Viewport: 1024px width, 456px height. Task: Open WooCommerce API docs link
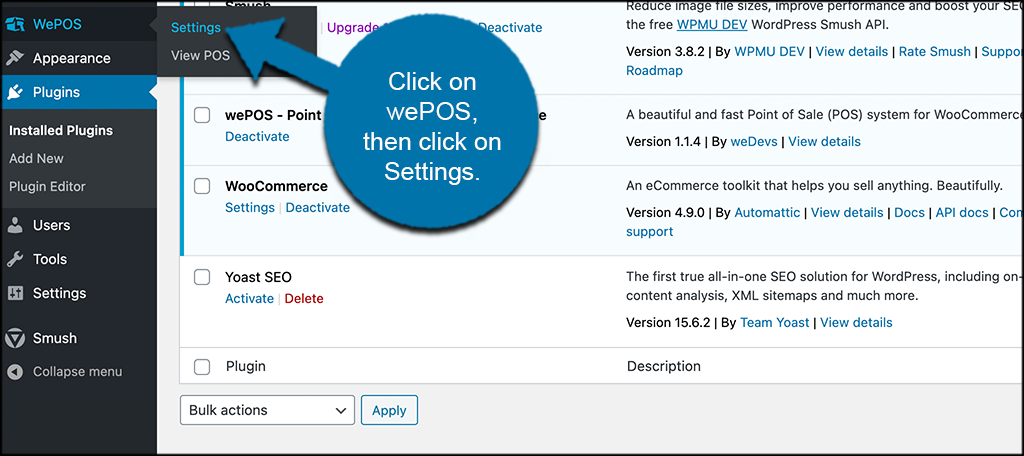[964, 212]
